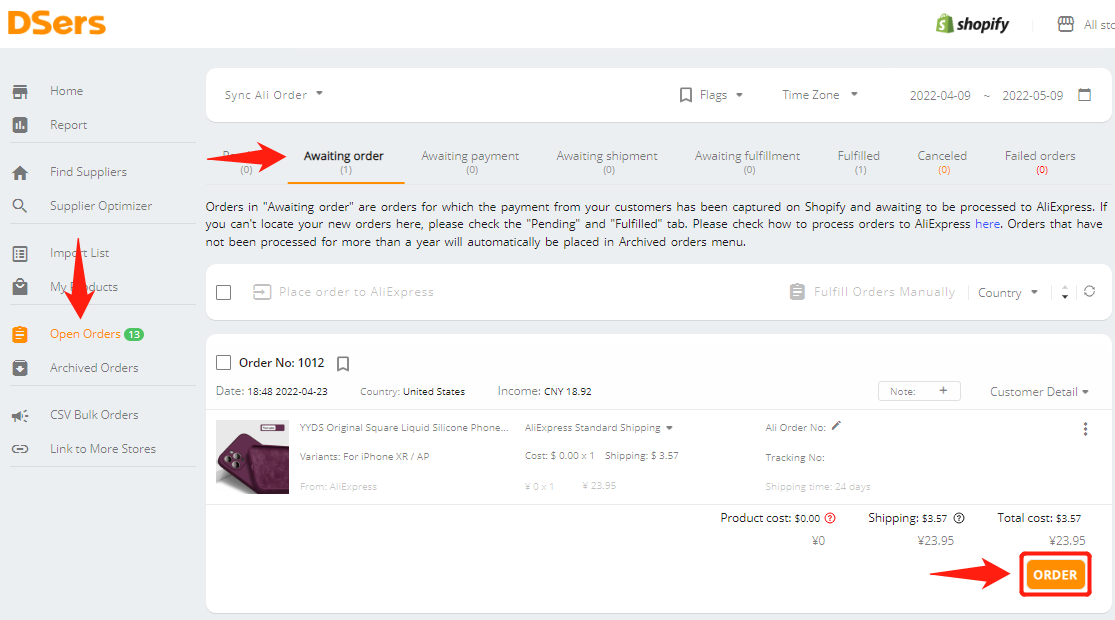Open the Report chart icon
The width and height of the screenshot is (1115, 620).
click(20, 125)
